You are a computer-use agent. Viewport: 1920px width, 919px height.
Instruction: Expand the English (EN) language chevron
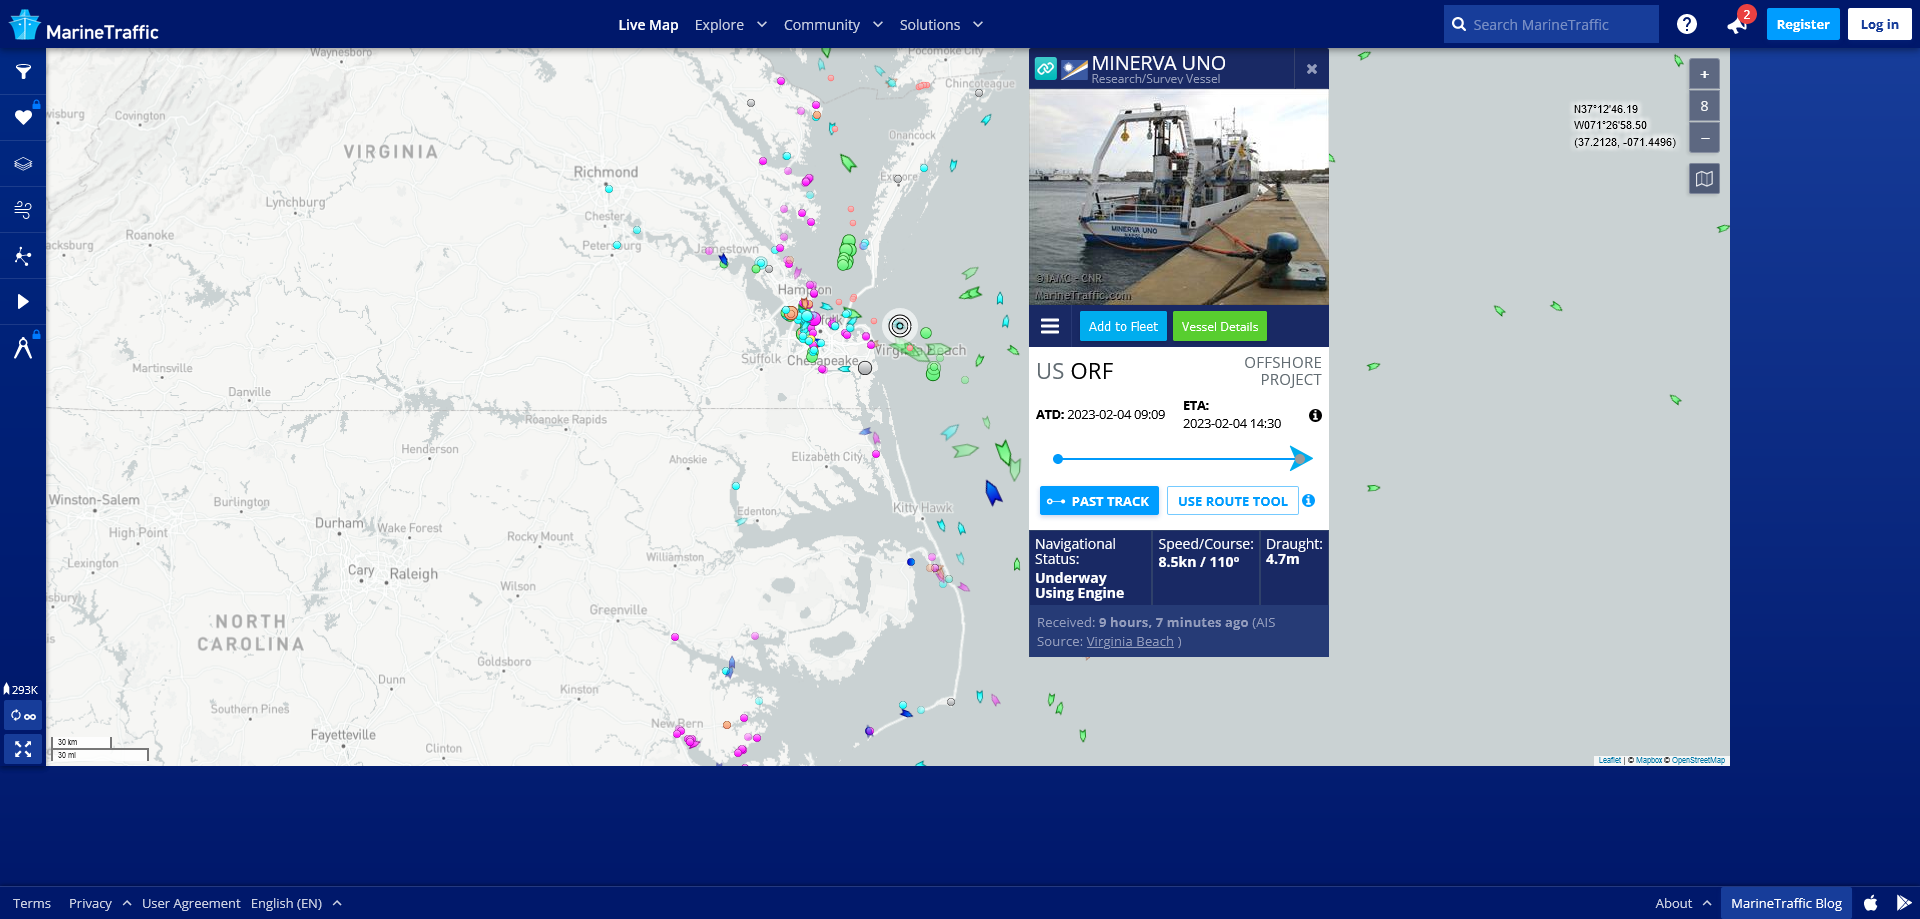coord(337,903)
